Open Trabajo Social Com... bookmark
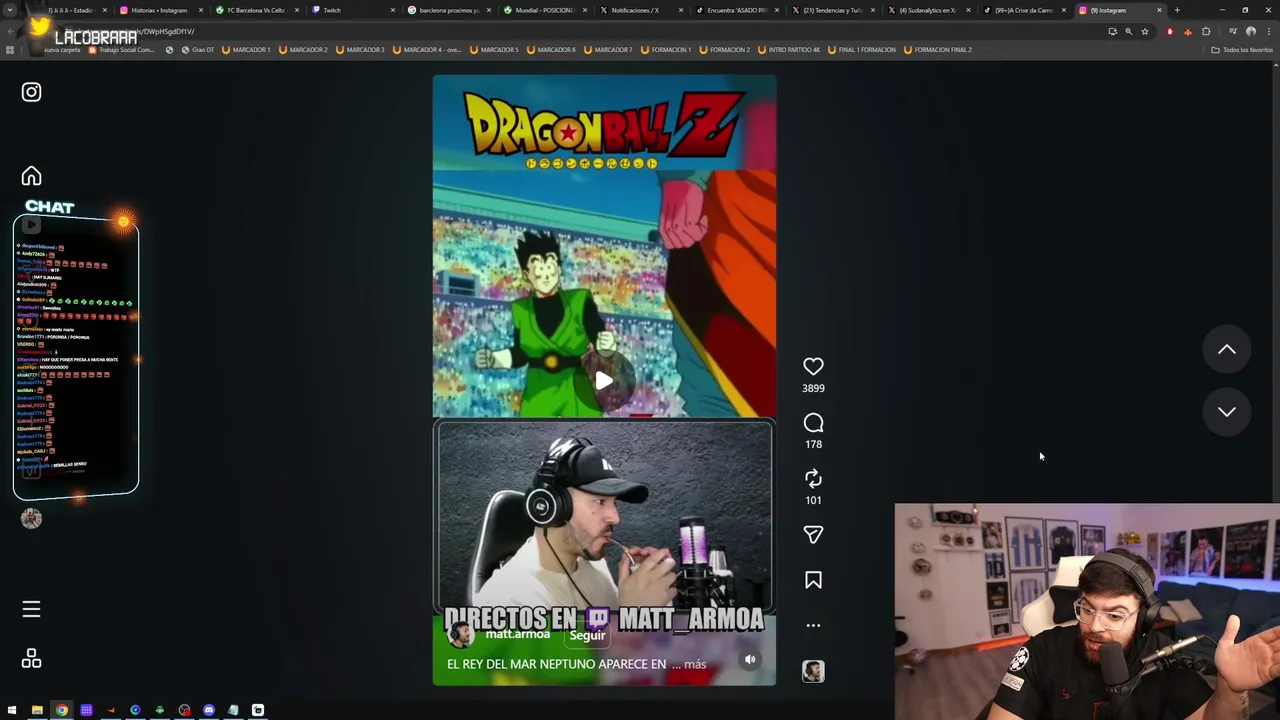 point(122,50)
